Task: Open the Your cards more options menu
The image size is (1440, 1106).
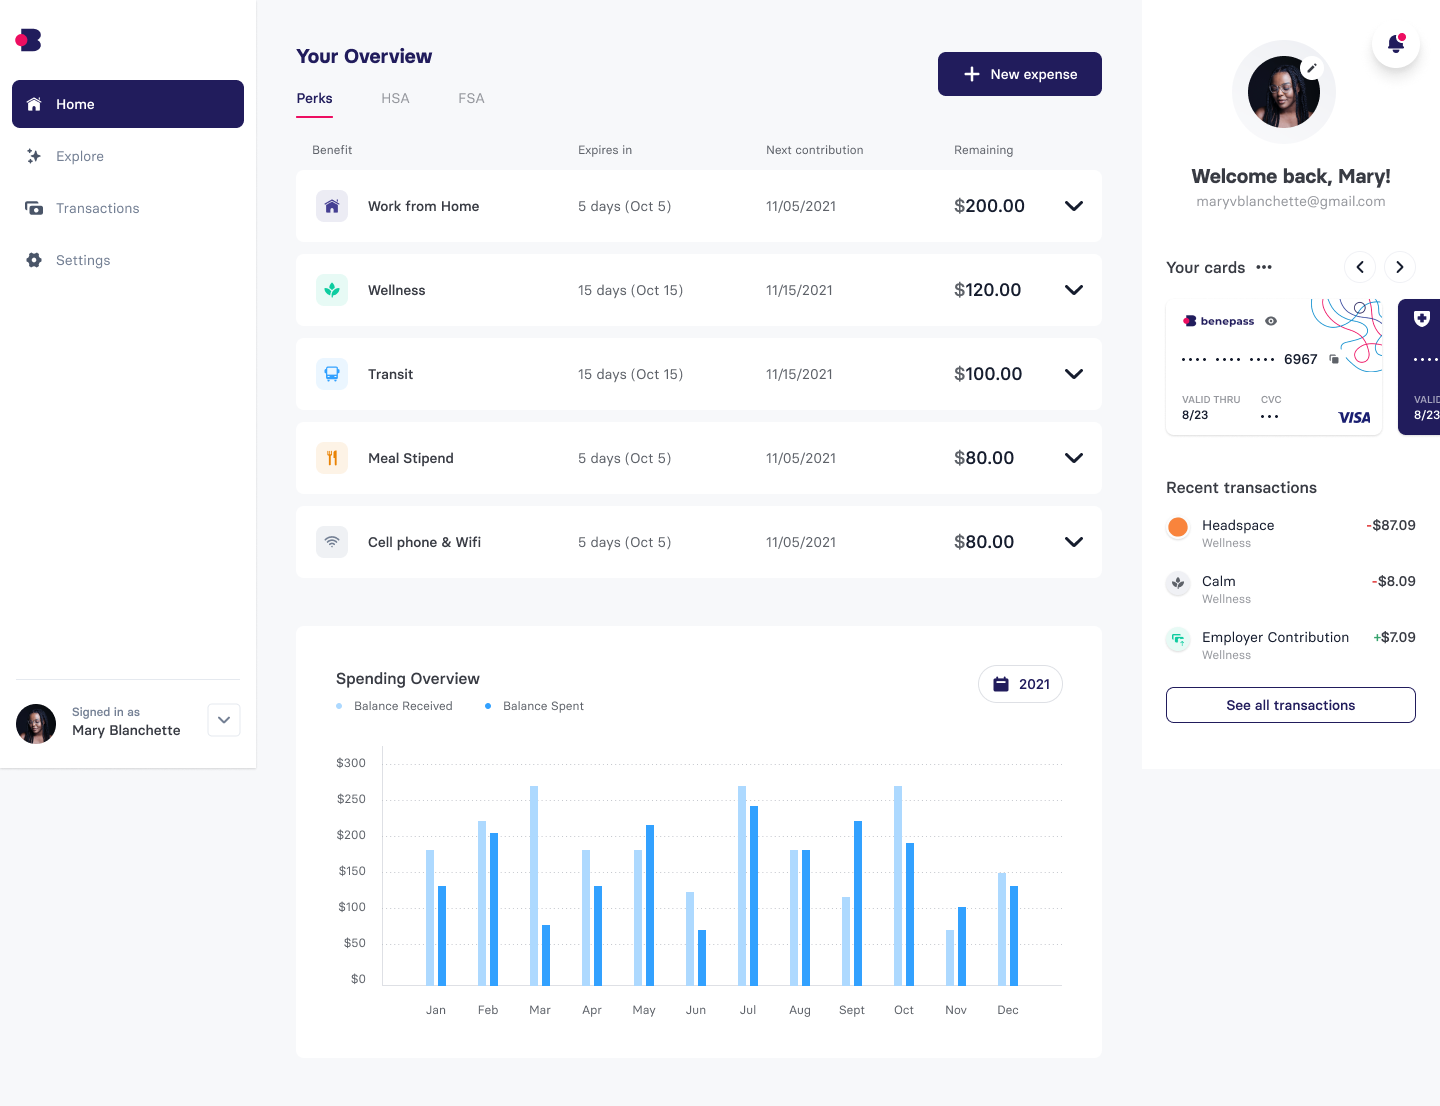Action: [x=1264, y=267]
